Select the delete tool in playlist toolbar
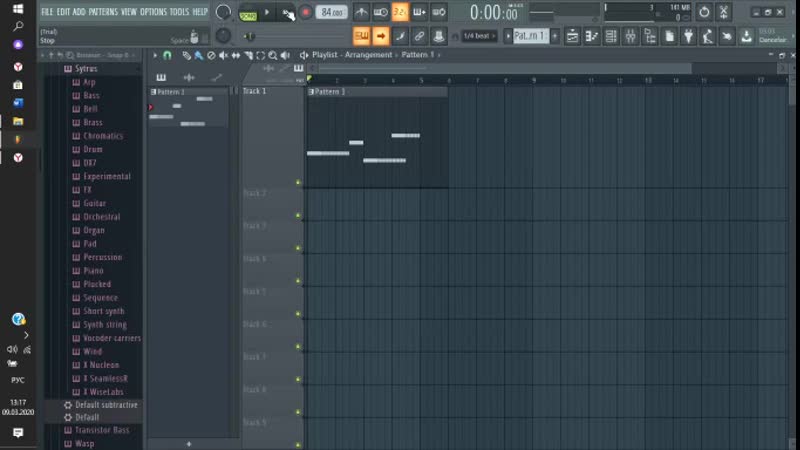This screenshot has height=450, width=800. pos(211,55)
